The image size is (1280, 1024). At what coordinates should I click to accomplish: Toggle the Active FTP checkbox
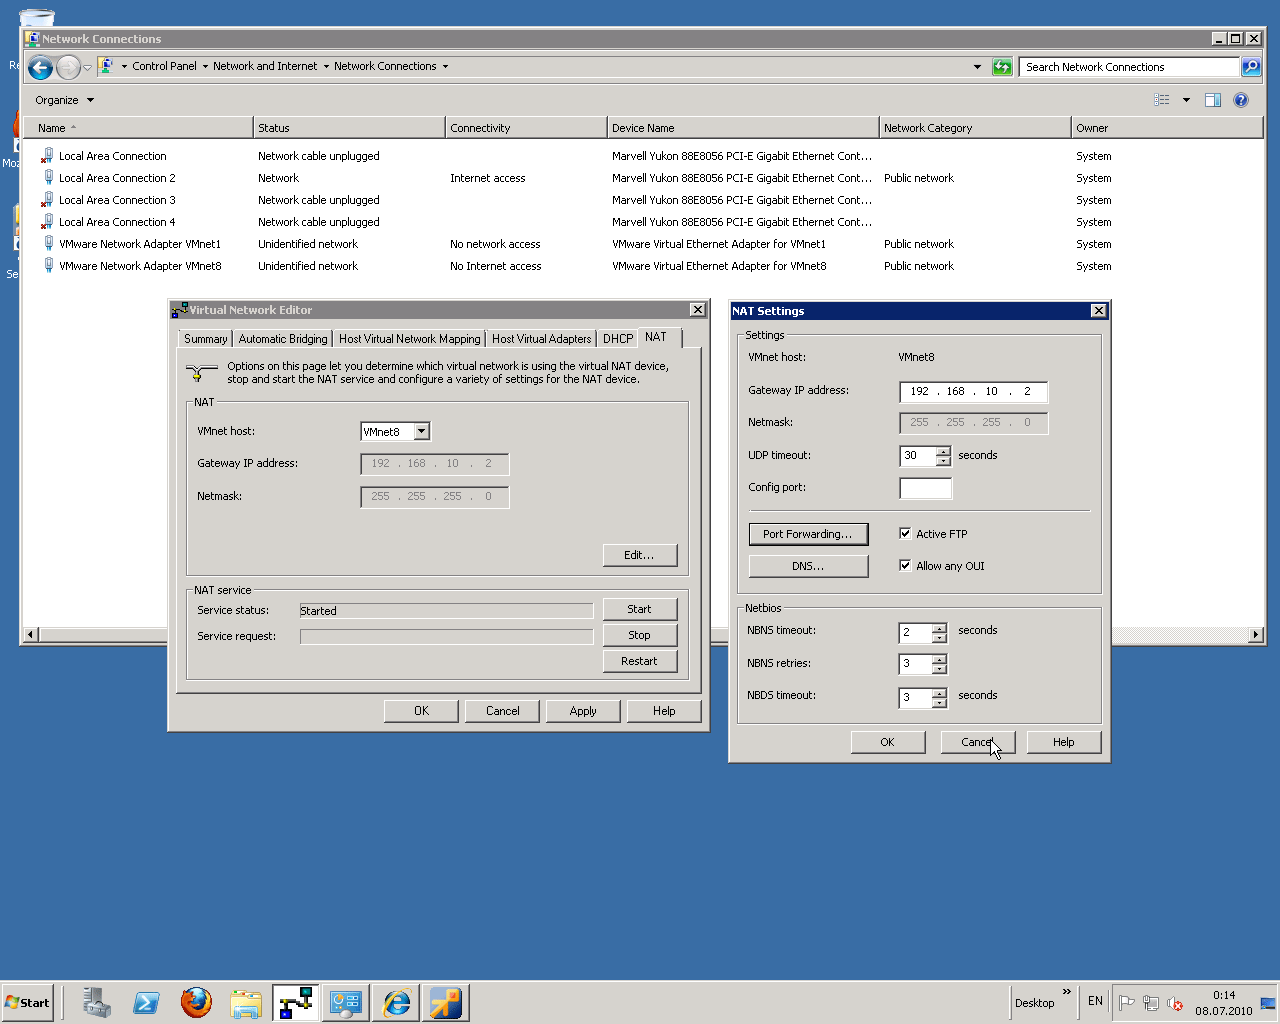click(905, 534)
